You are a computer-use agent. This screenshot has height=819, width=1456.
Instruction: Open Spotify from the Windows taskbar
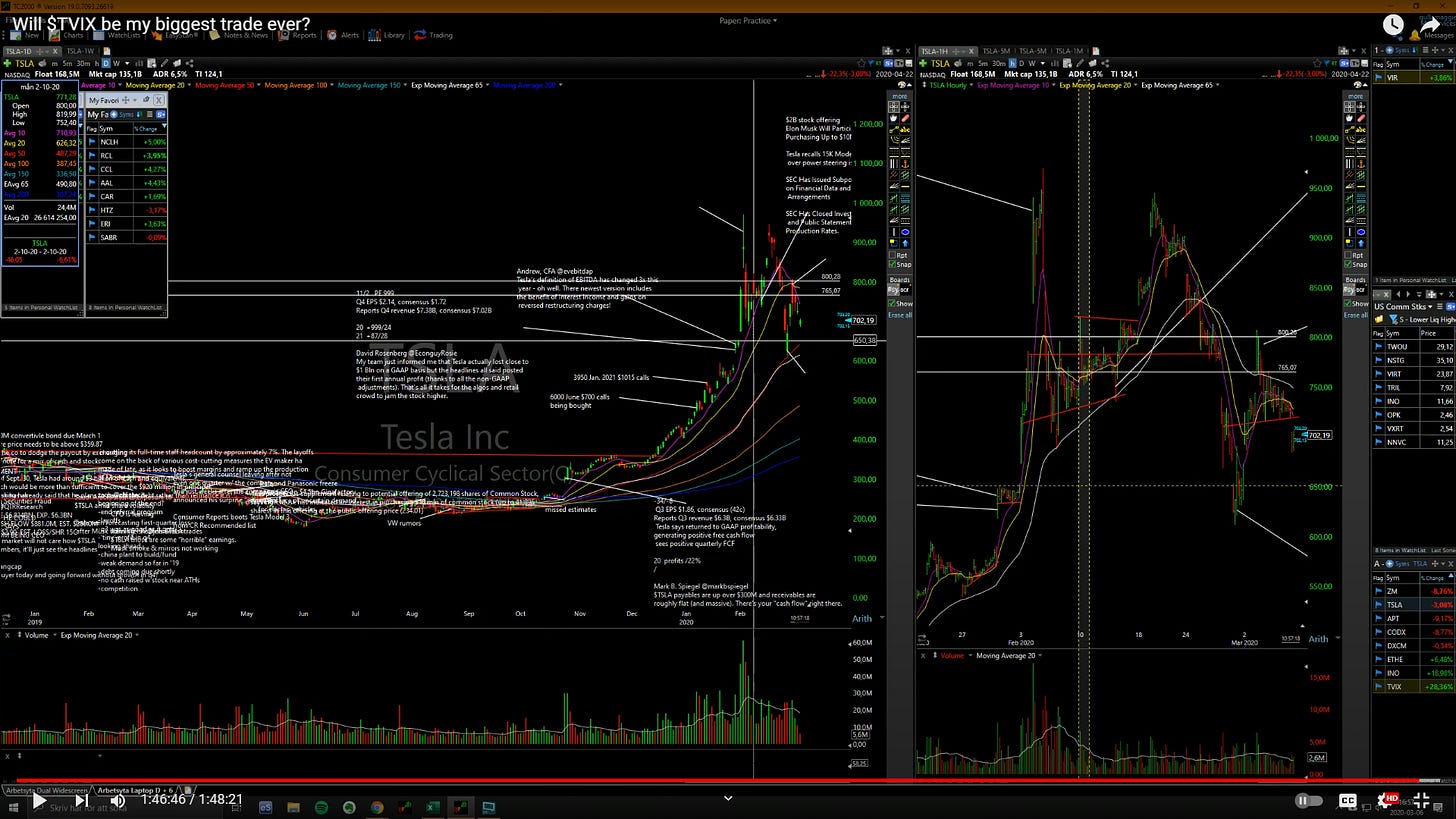(321, 807)
